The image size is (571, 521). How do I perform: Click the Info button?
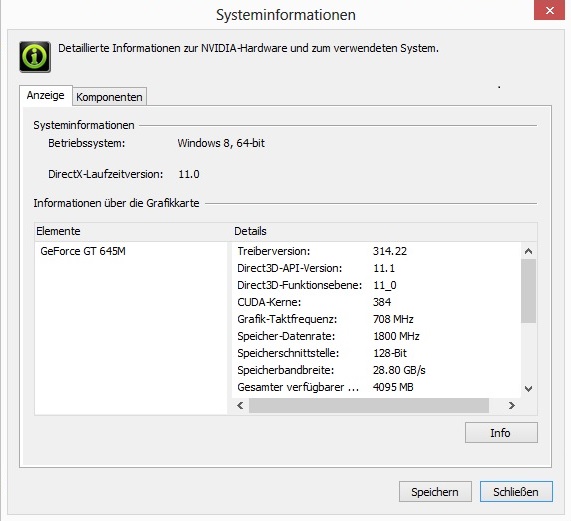pos(501,433)
